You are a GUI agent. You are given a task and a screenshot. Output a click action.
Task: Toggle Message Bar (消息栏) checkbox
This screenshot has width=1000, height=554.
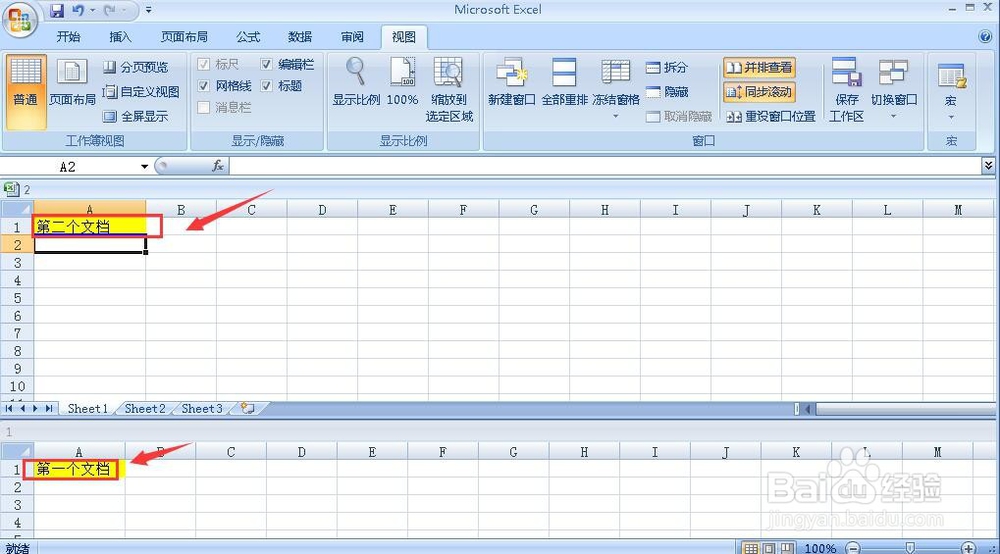point(203,107)
